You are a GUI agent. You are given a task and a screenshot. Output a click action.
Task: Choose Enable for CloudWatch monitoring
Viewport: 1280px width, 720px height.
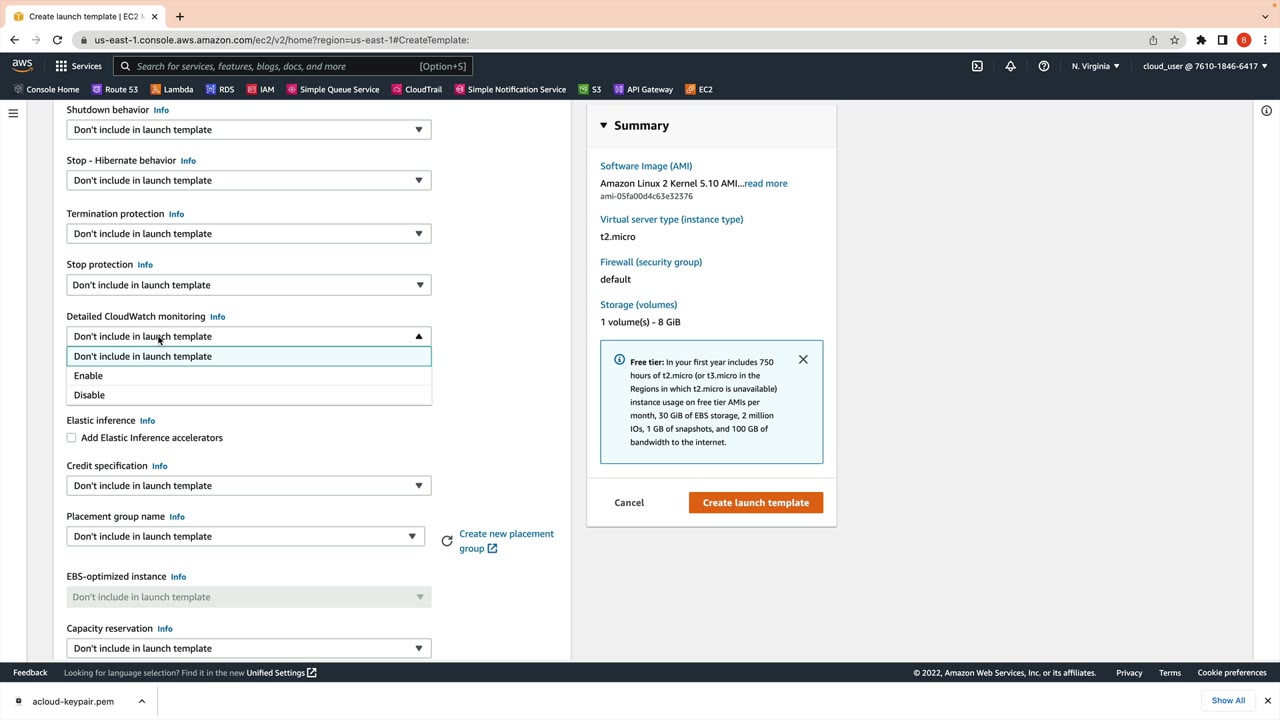(249, 376)
